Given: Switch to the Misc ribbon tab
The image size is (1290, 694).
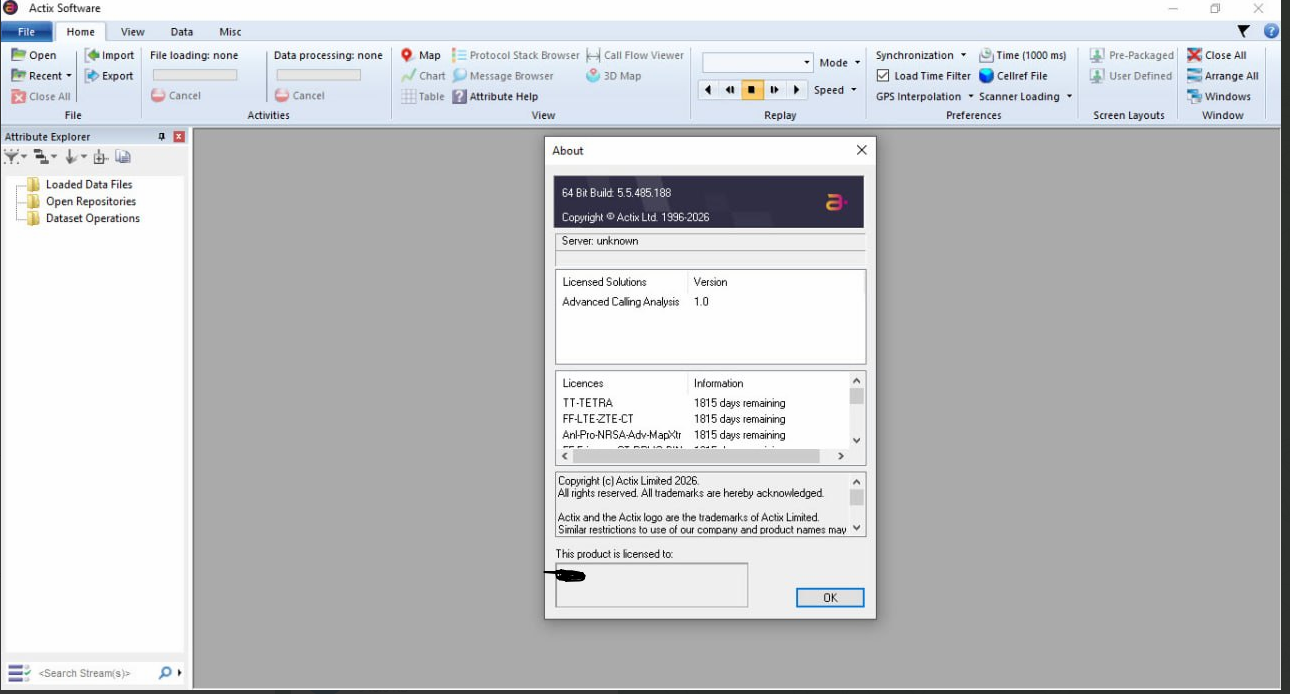Looking at the screenshot, I should pos(230,32).
